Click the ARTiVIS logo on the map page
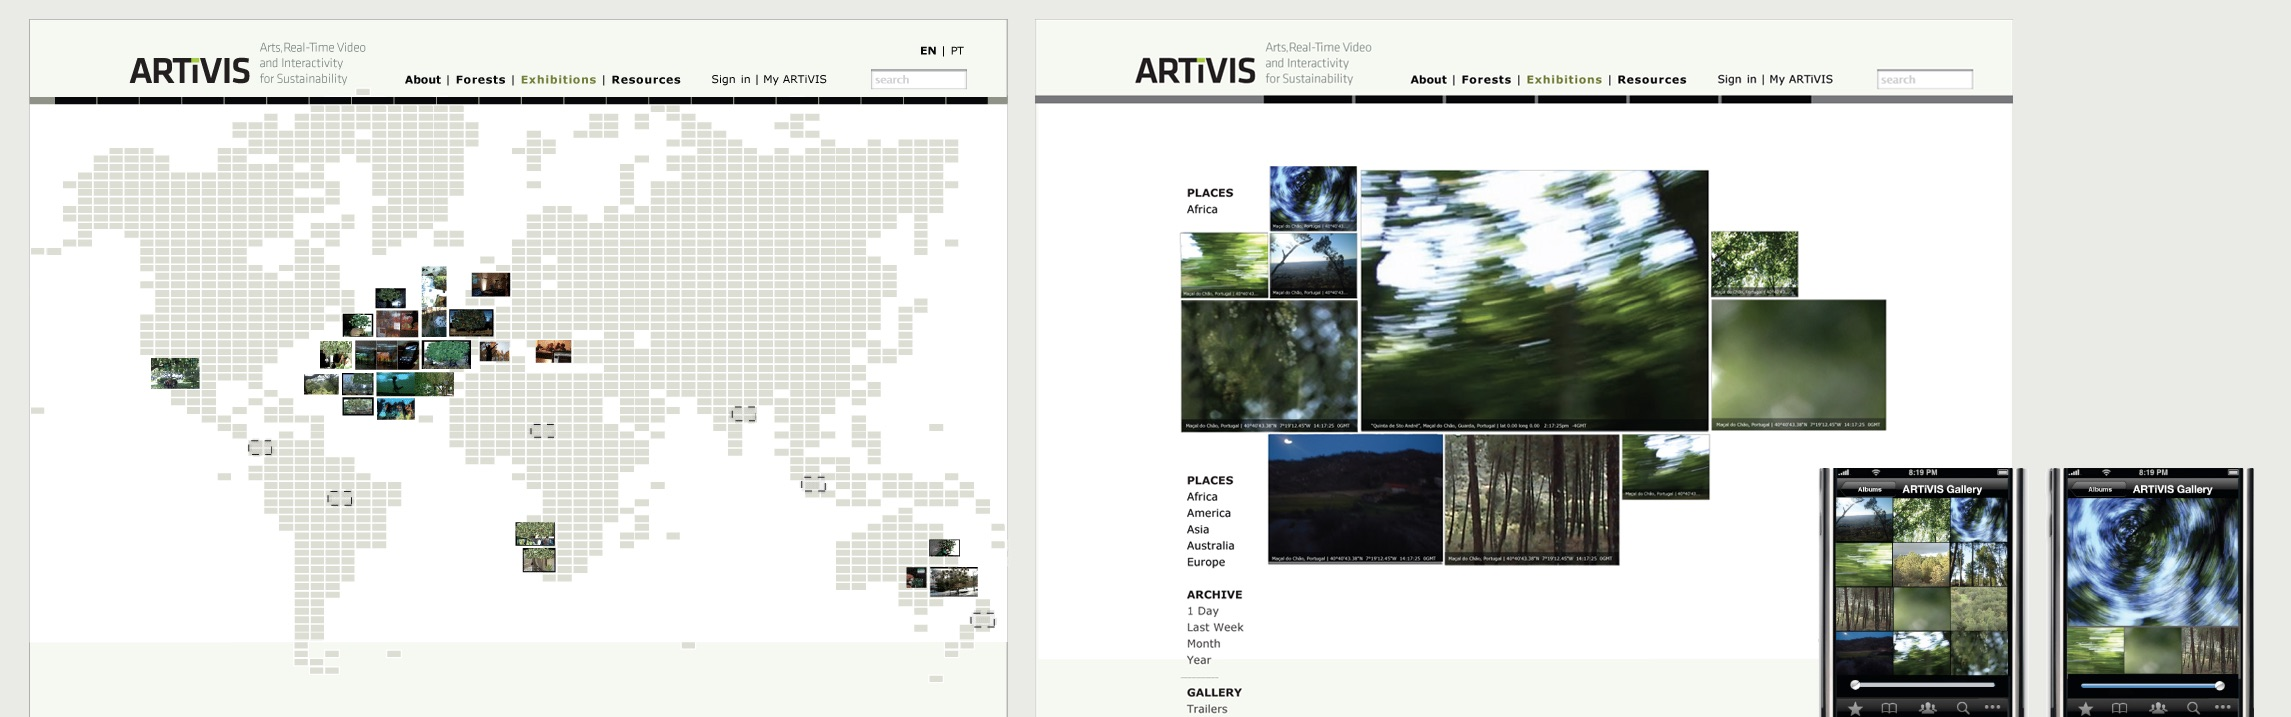This screenshot has width=2291, height=717. tap(189, 71)
